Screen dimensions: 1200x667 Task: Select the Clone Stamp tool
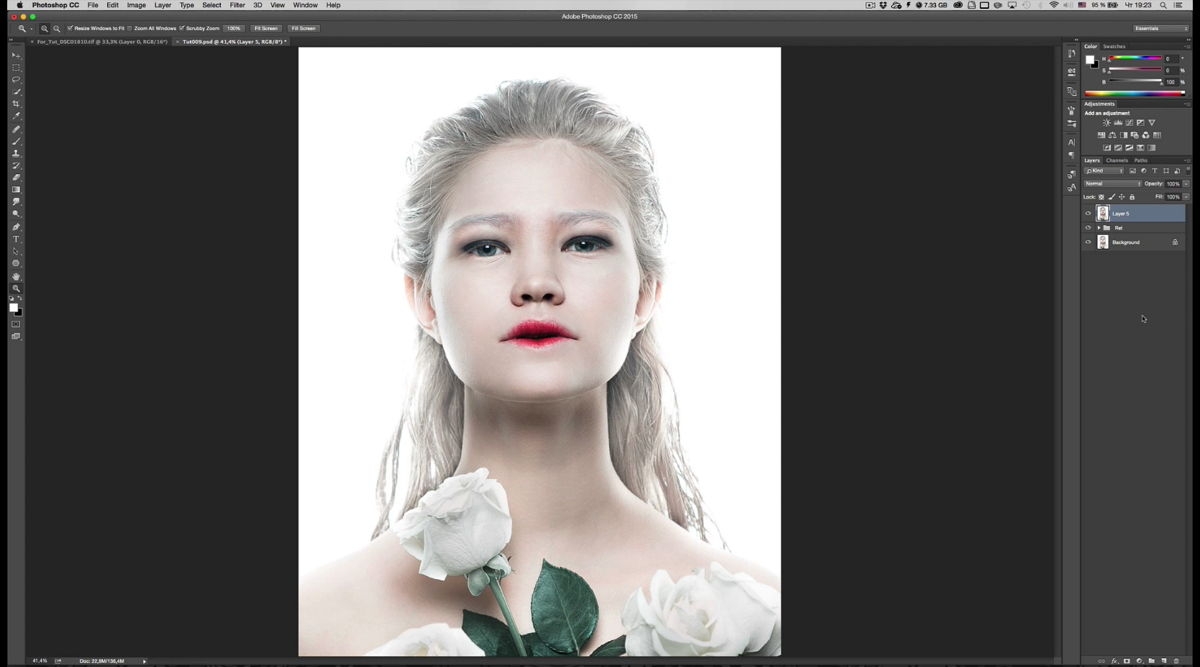pos(16,153)
